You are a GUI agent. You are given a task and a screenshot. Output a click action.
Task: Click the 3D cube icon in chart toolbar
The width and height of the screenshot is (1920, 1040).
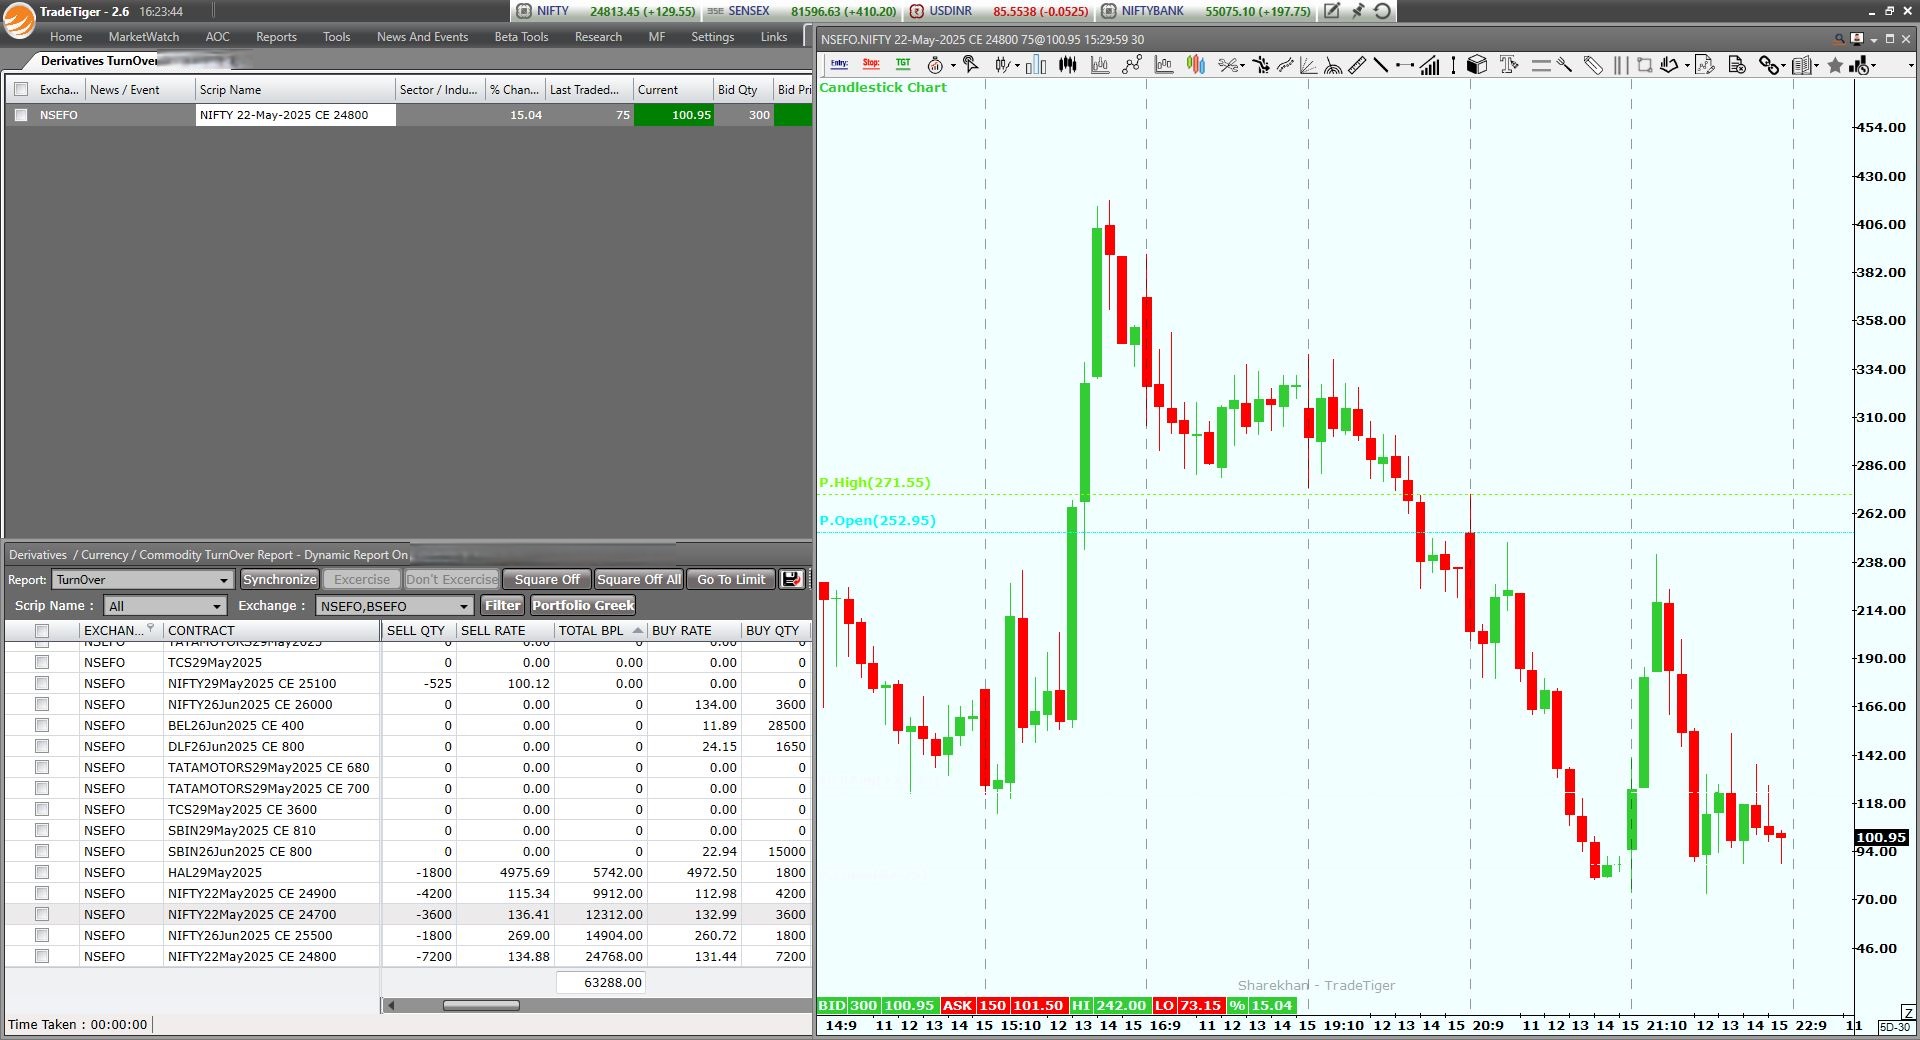tap(1477, 65)
